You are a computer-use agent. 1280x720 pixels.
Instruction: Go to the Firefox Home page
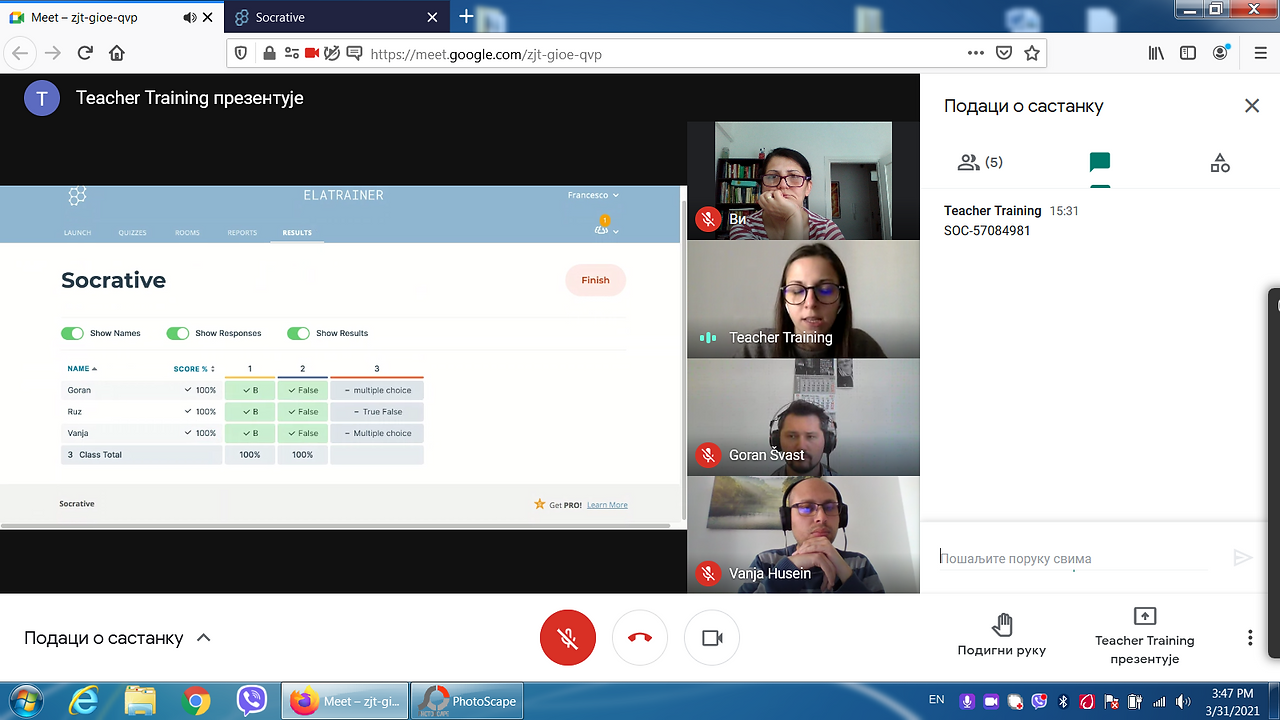tap(117, 53)
